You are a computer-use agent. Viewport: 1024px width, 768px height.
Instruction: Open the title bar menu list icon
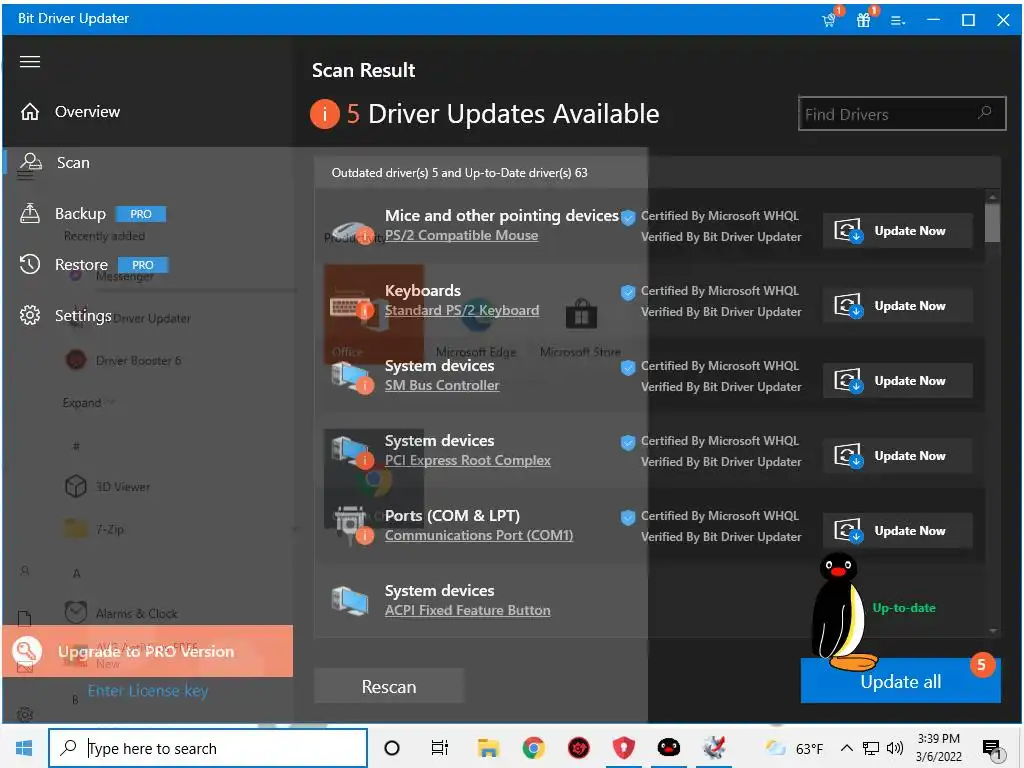pos(898,20)
